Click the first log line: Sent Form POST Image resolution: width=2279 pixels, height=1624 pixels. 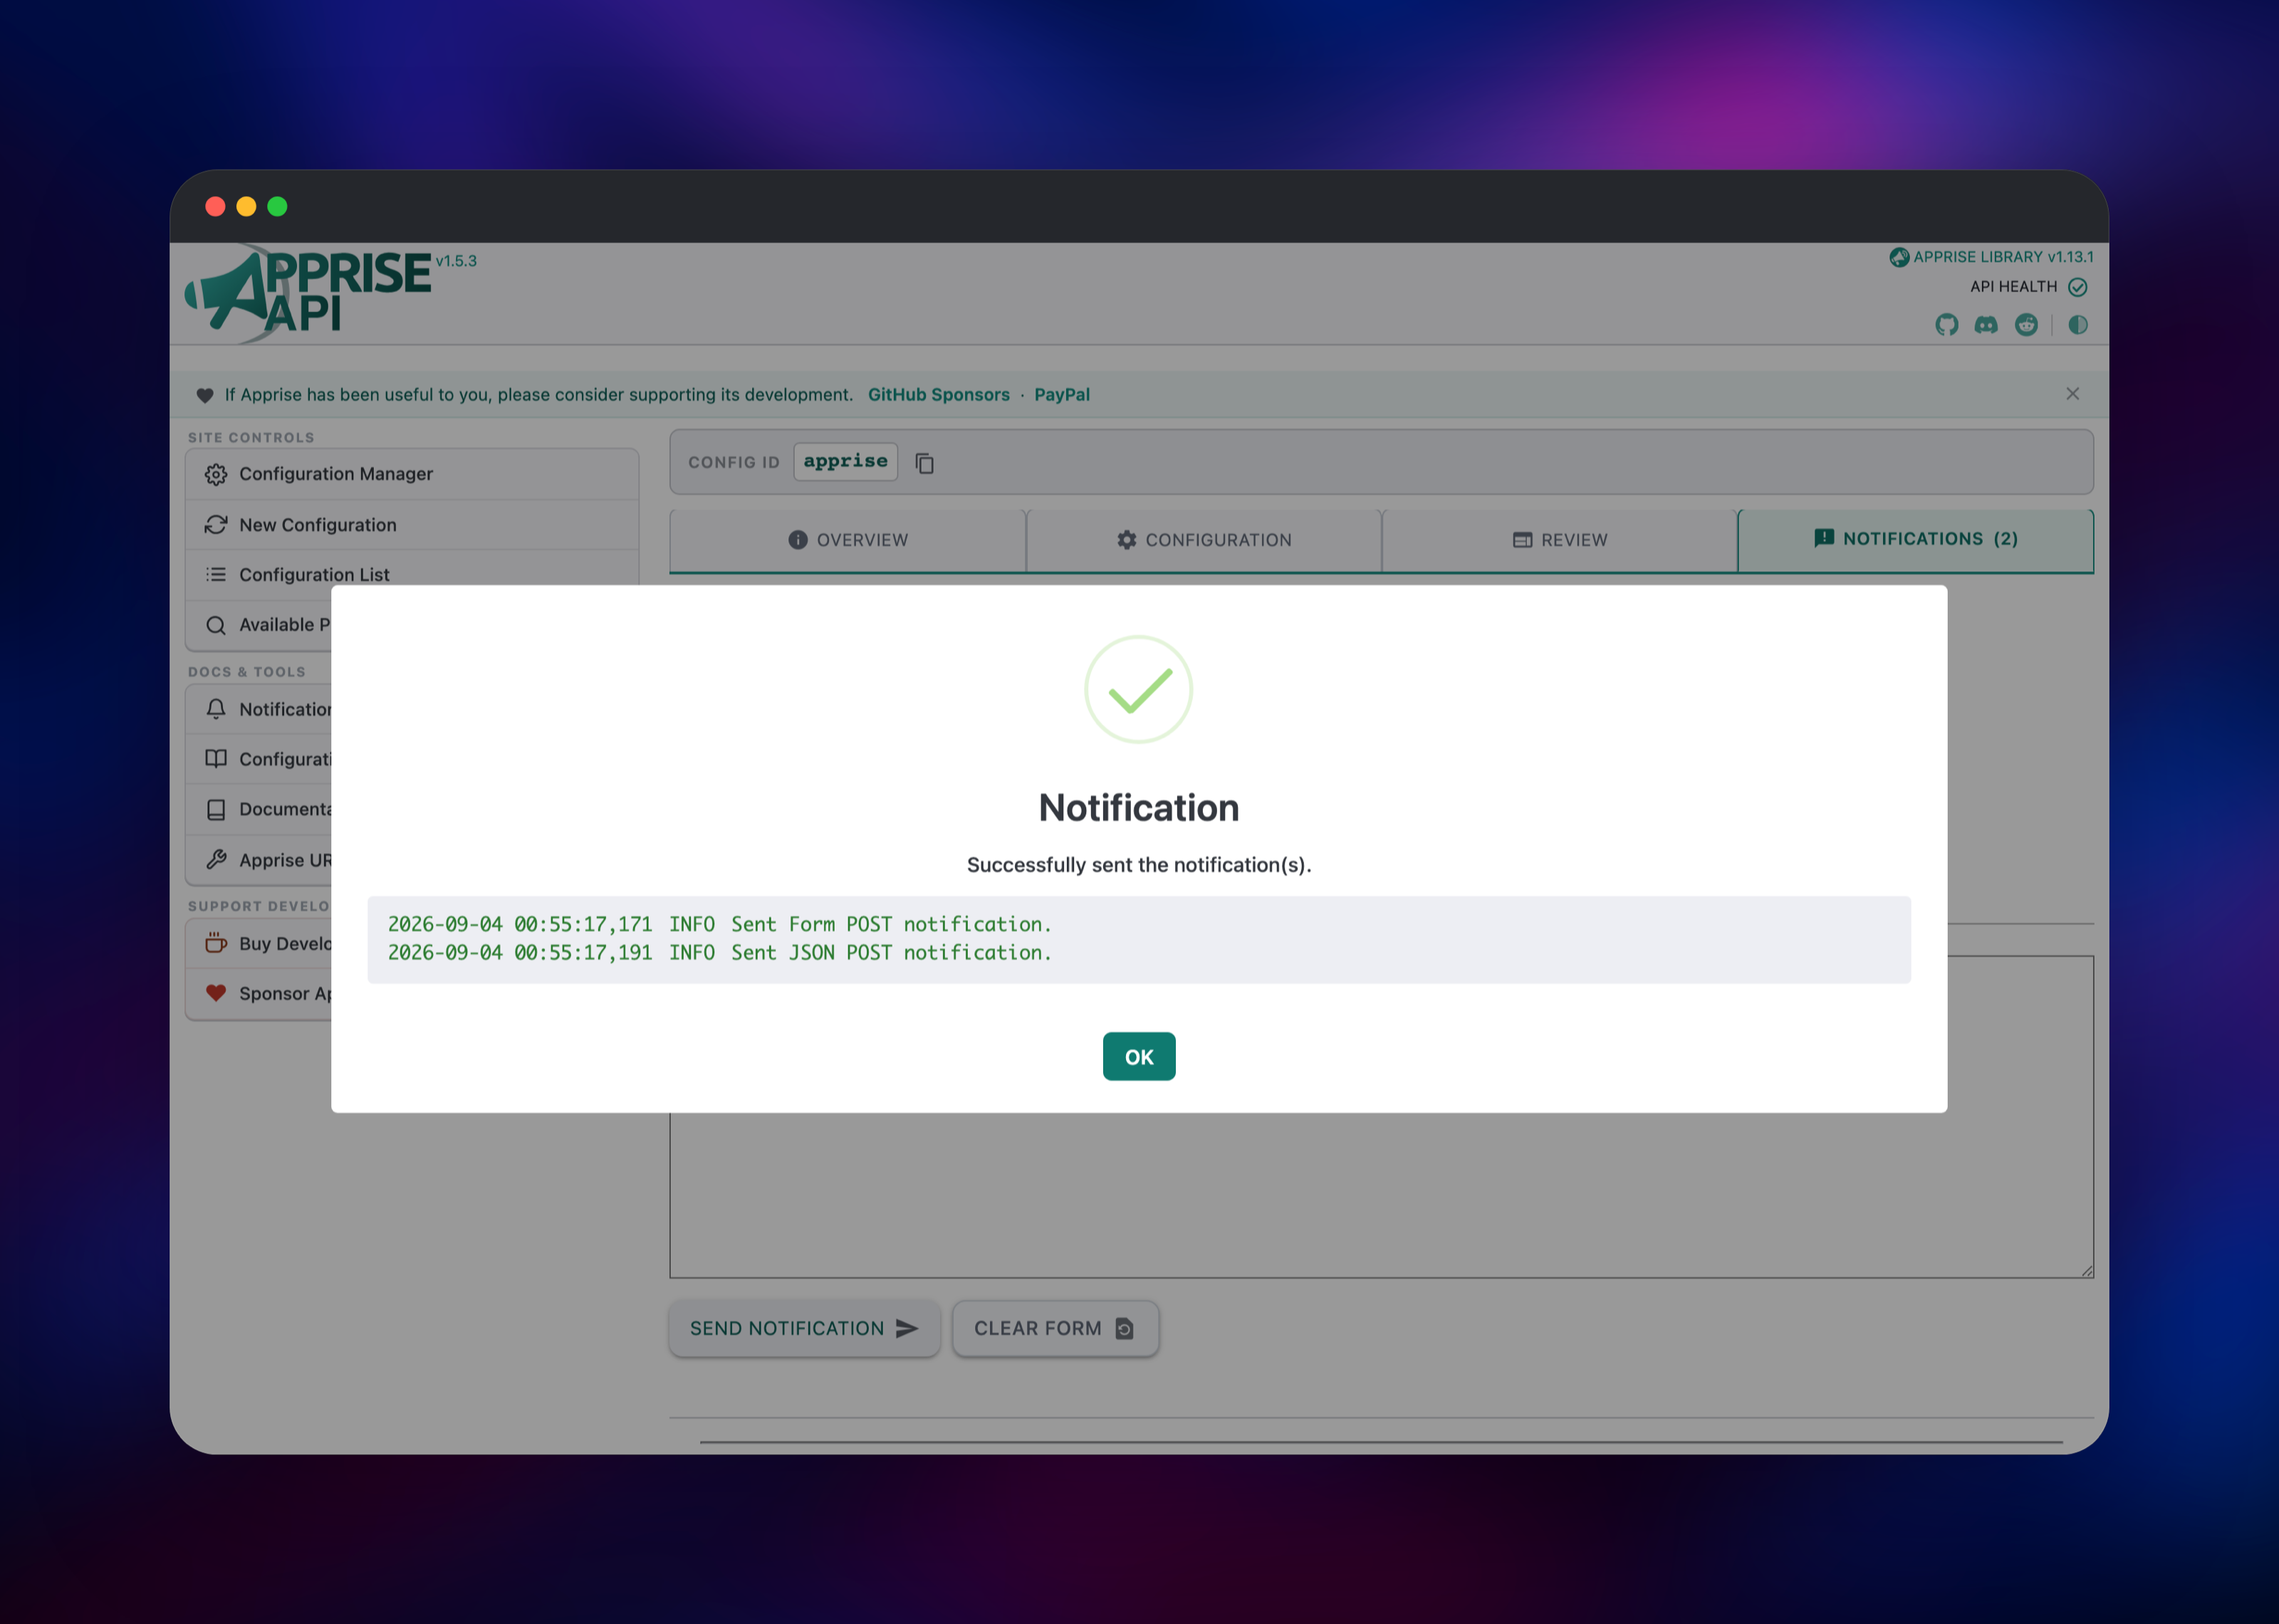(x=719, y=924)
